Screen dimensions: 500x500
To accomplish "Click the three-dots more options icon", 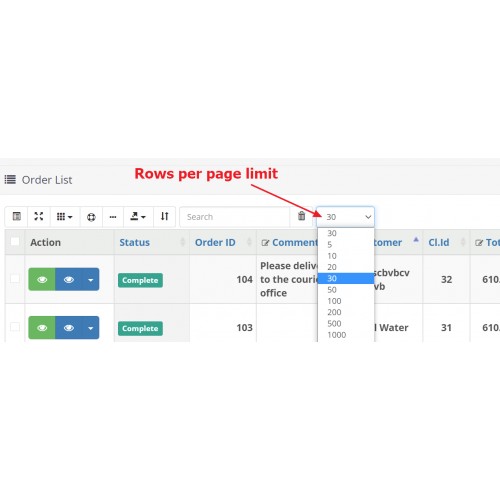I will [x=113, y=217].
